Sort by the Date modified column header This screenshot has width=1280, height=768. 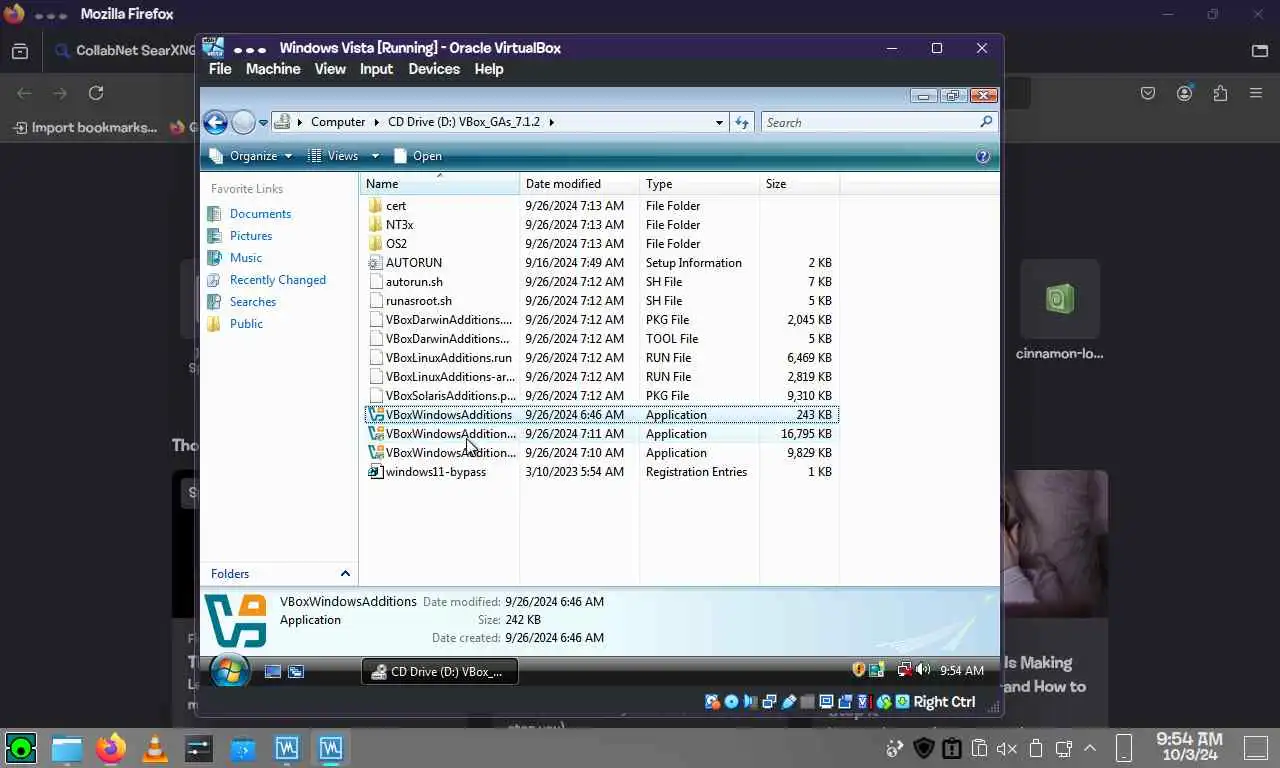click(580, 184)
